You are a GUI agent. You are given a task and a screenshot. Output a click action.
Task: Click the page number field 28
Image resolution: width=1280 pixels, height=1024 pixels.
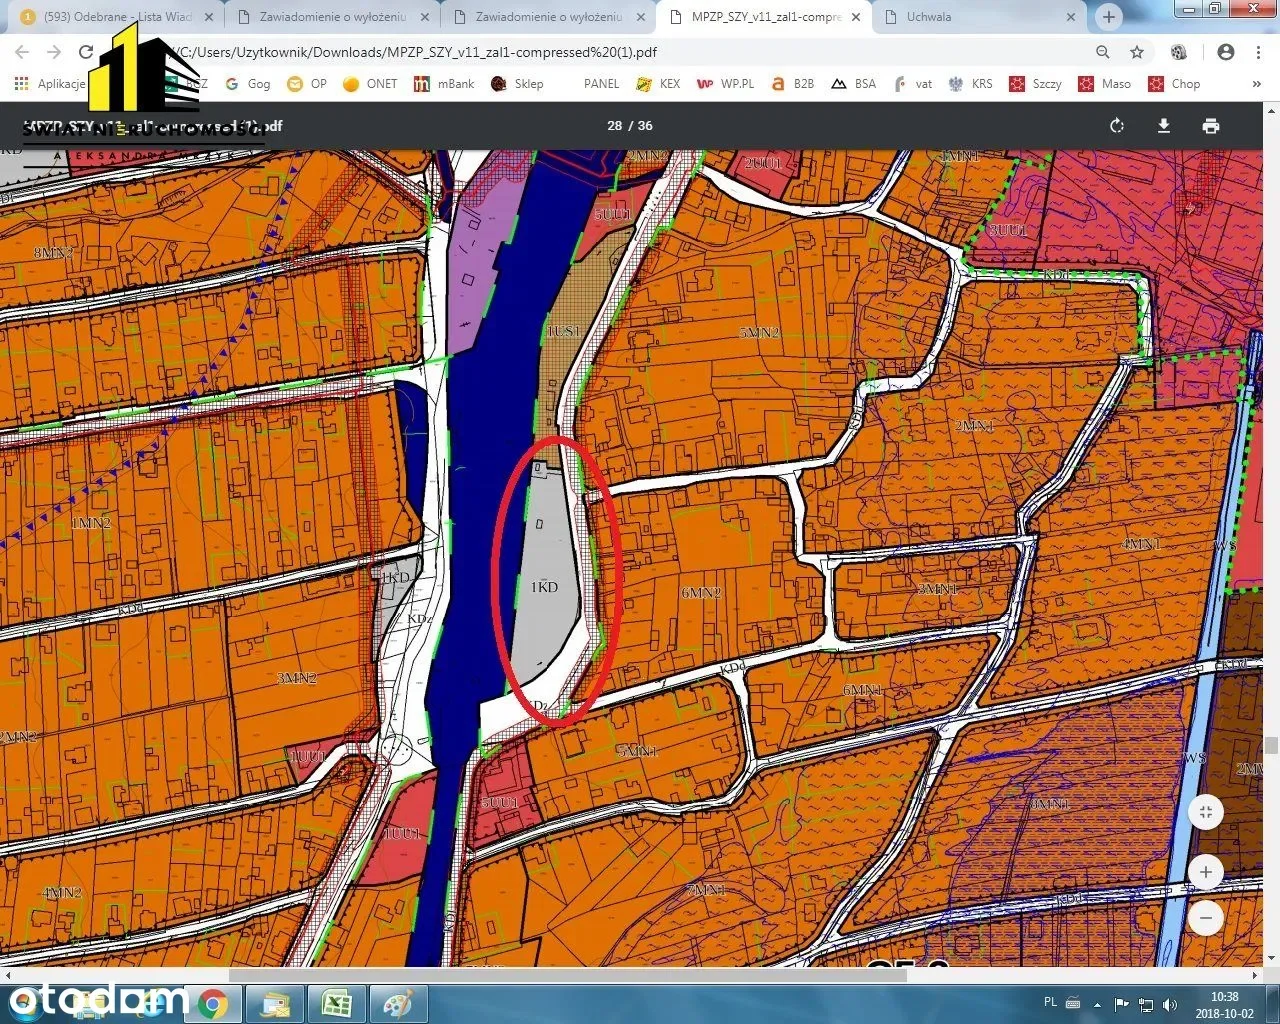(614, 126)
